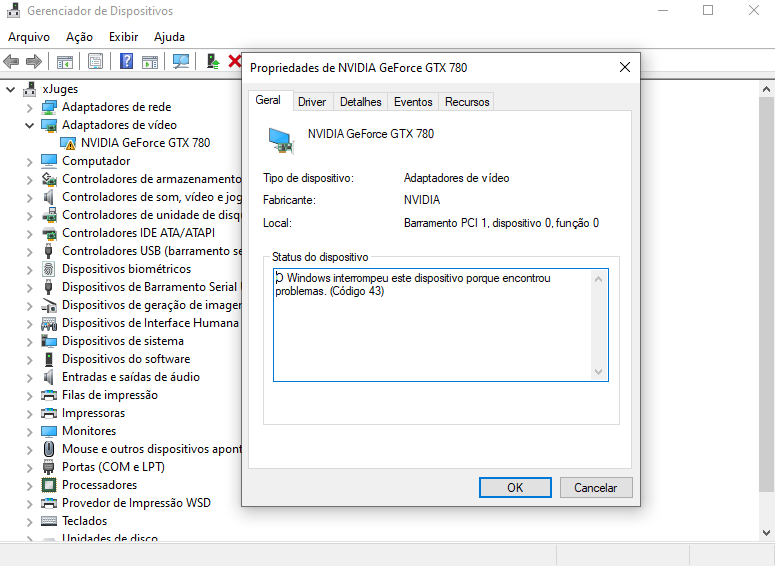Open the Help question-mark toolbar icon
This screenshot has width=775, height=566.
[x=127, y=61]
